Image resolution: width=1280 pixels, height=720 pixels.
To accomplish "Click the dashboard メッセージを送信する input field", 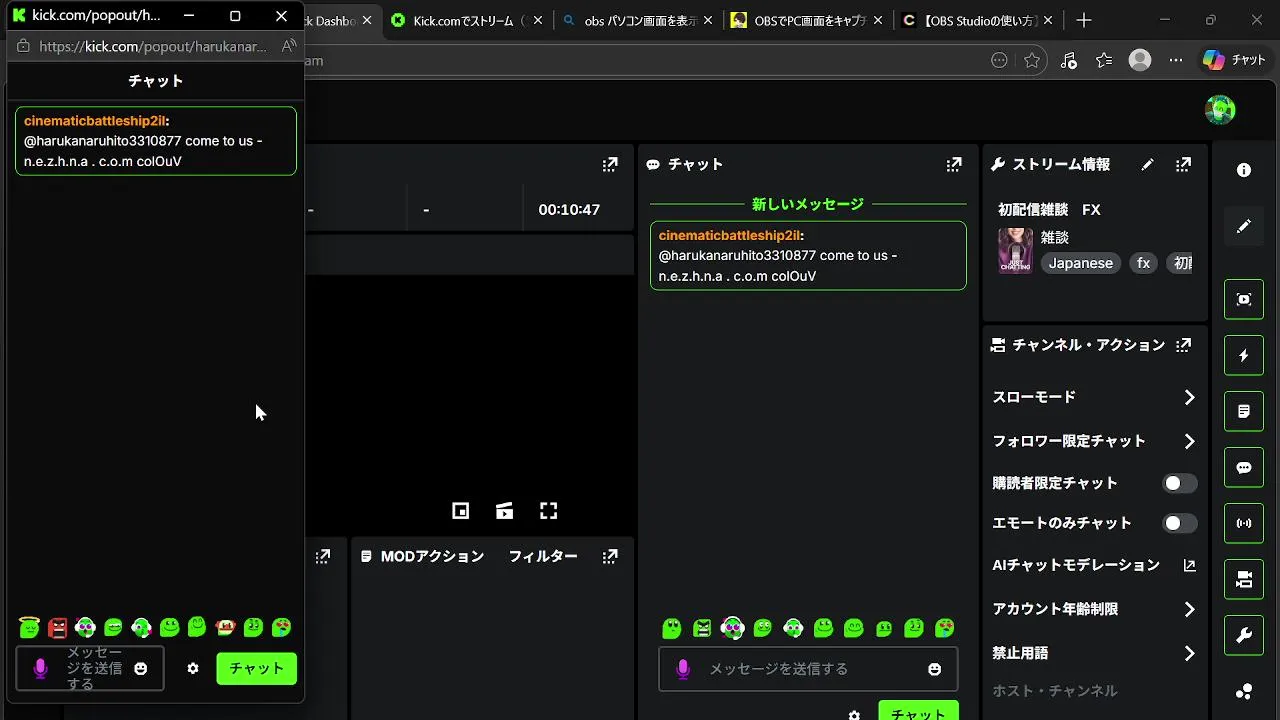I will point(808,669).
